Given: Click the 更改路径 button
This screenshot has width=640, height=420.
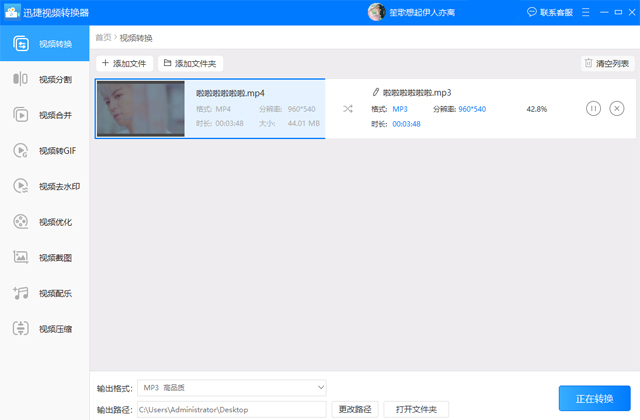Looking at the screenshot, I should pos(355,409).
